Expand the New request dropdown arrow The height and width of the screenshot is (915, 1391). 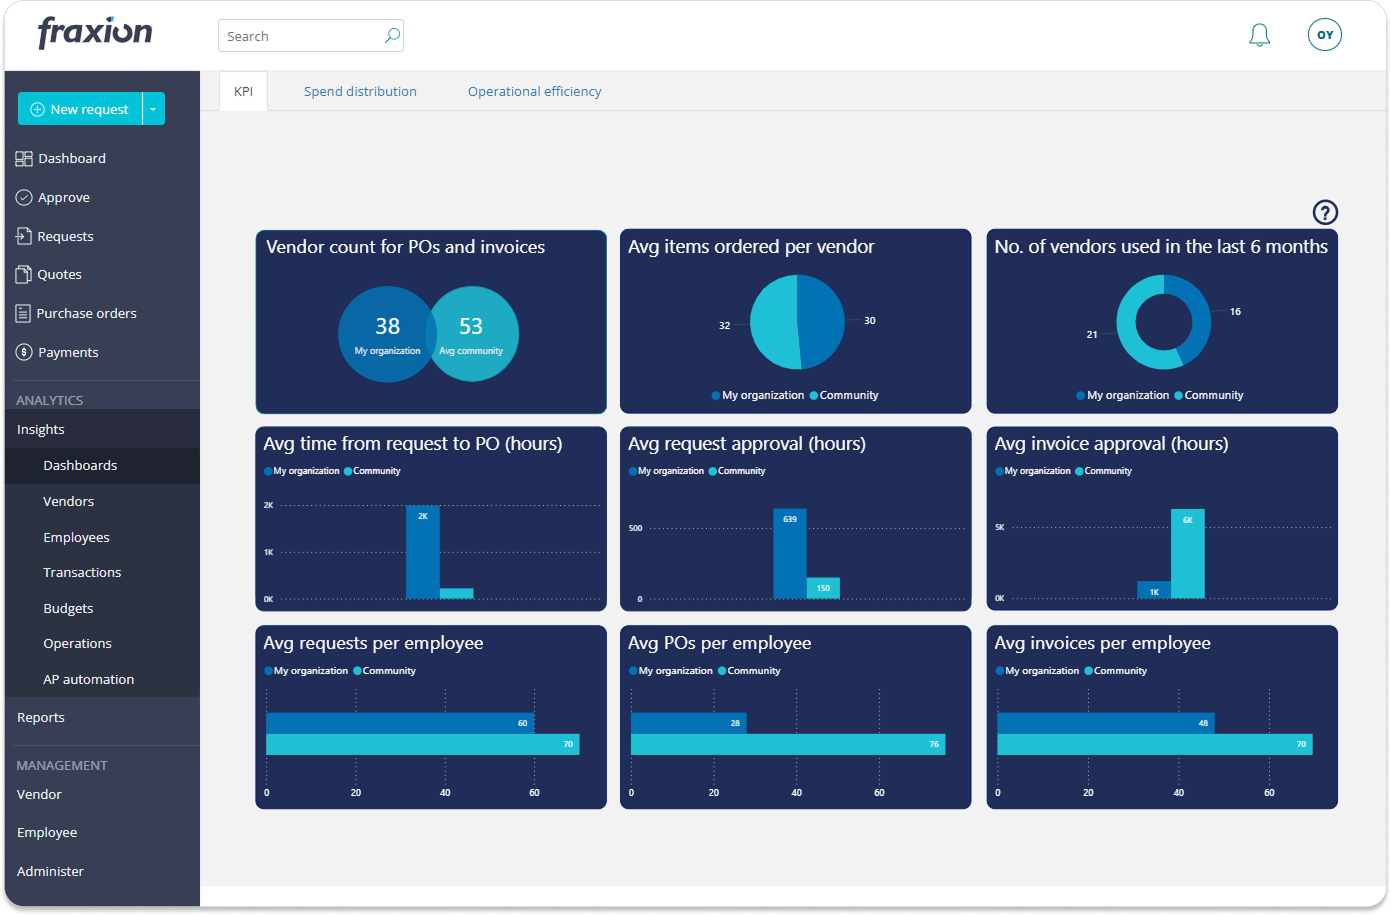coord(153,109)
